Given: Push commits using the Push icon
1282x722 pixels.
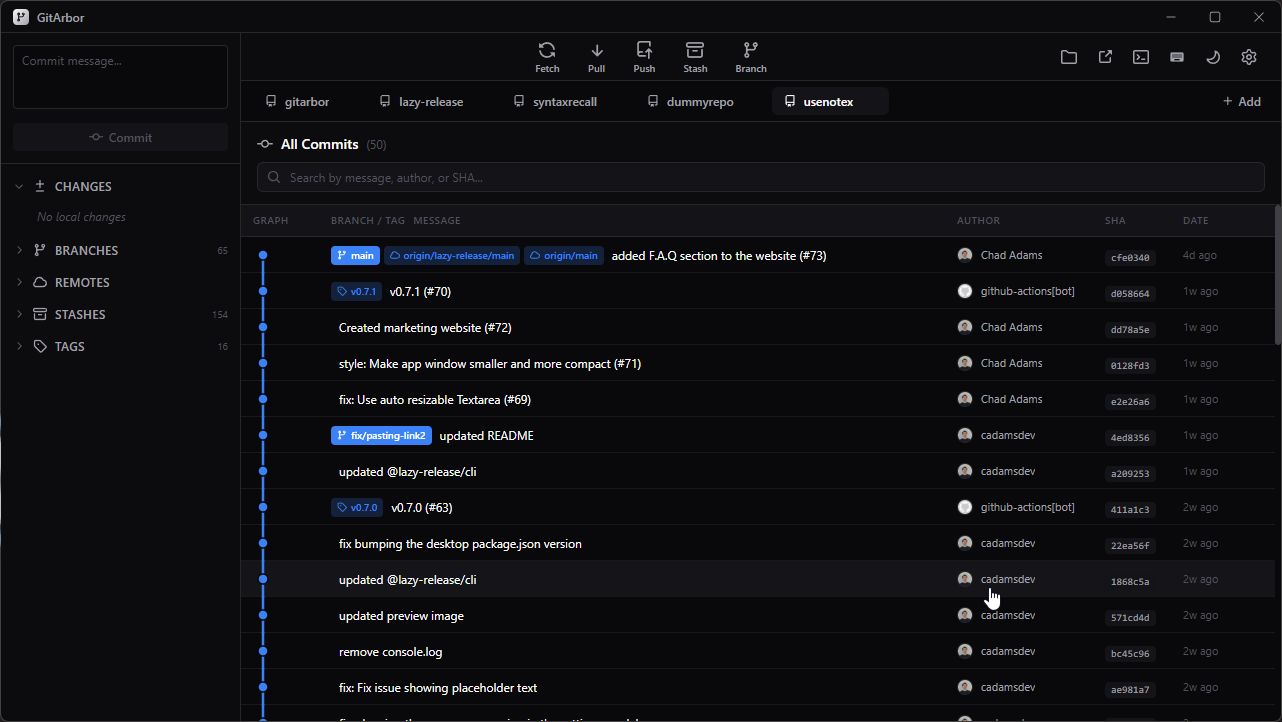Looking at the screenshot, I should [644, 56].
